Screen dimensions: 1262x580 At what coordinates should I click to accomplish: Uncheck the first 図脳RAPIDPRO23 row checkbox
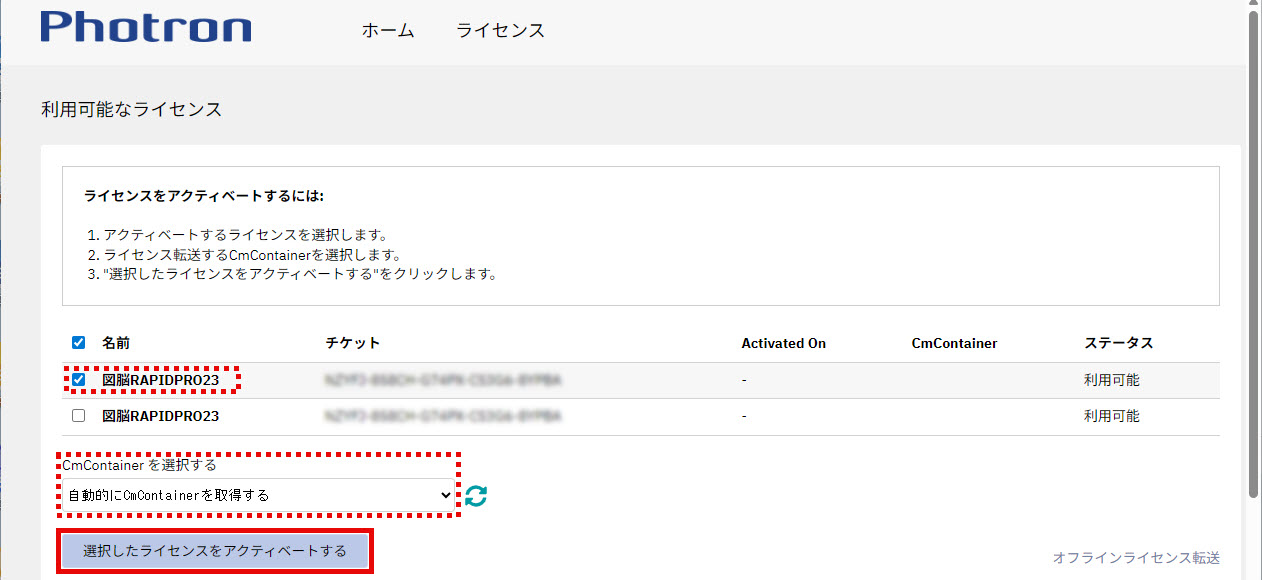pos(79,380)
